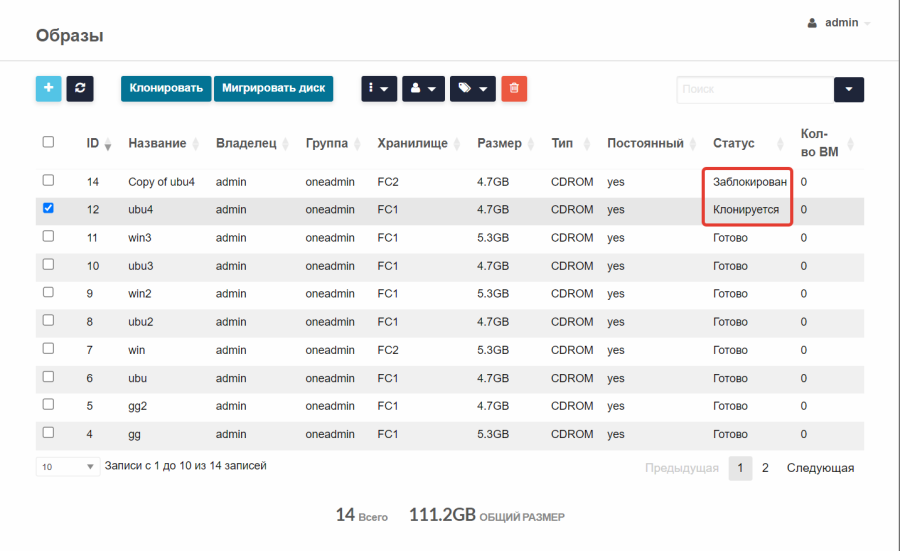Toggle the select-all checkbox in header
The image size is (900, 551).
pos(48,142)
